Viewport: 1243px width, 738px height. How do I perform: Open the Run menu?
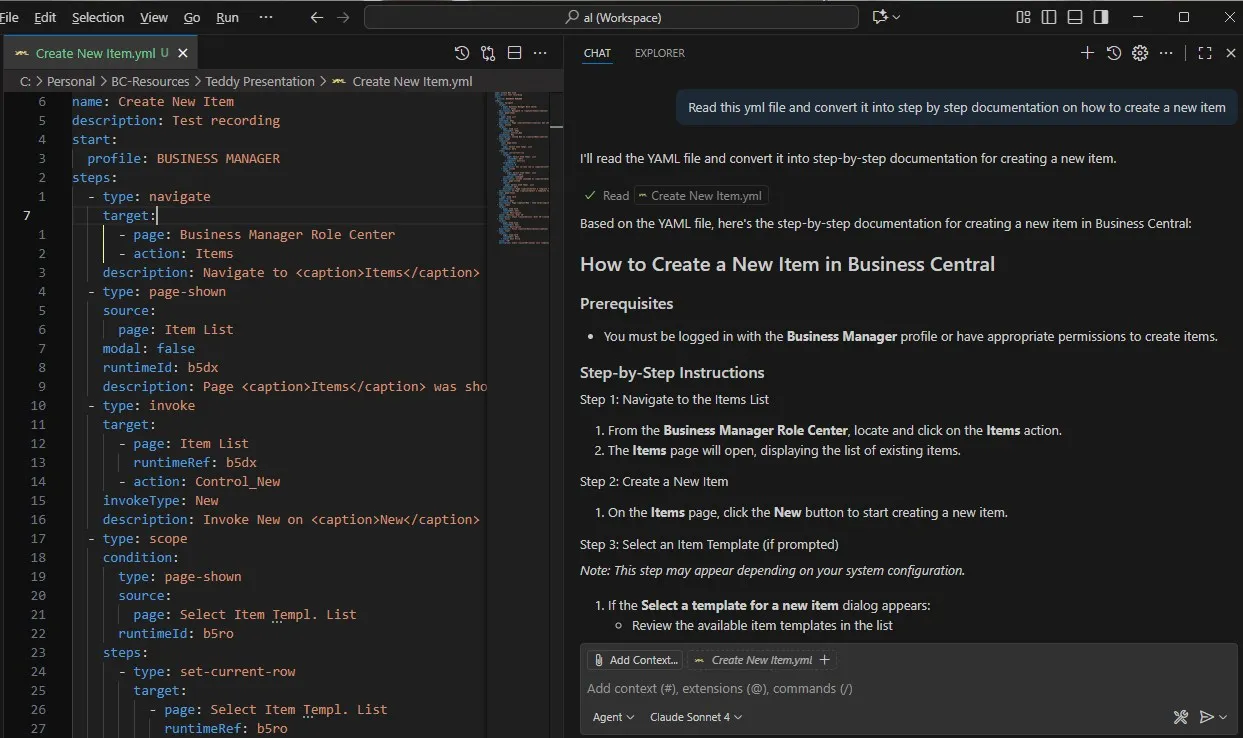pos(228,17)
